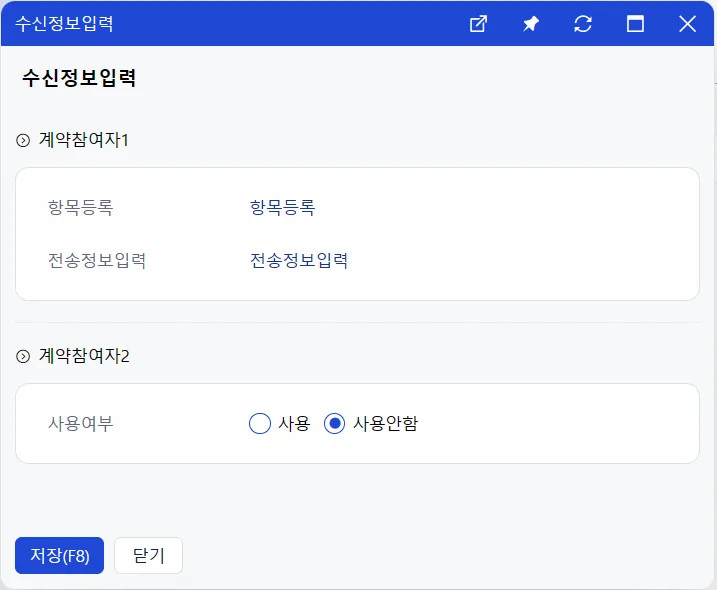Screen dimensions: 717x590
Task: Click the 닫기 button
Action: 149,555
